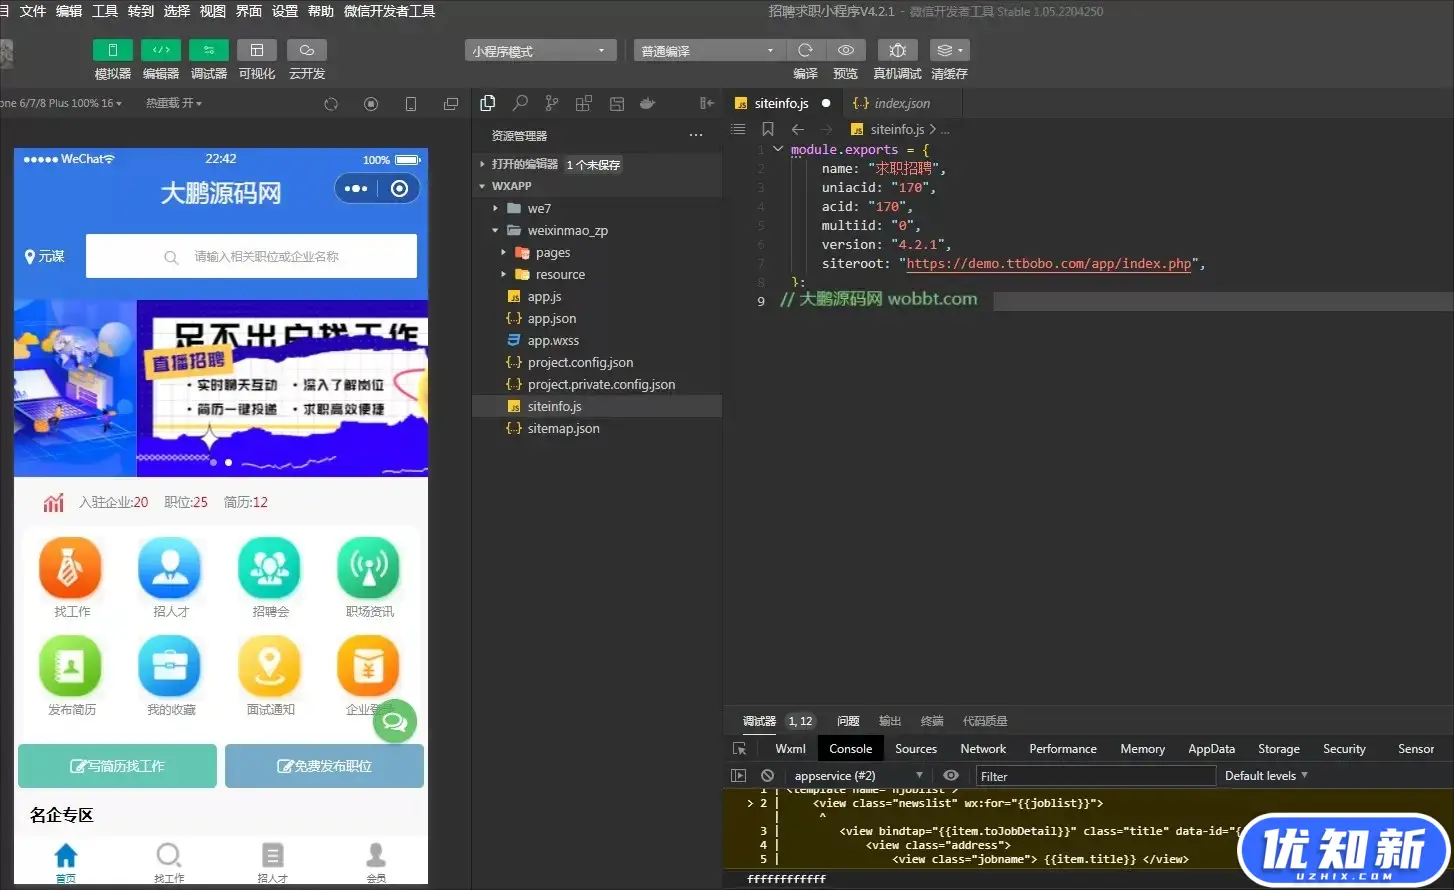Click the 预览 preview eye icon
Screen dimensions: 1454x890
845,50
